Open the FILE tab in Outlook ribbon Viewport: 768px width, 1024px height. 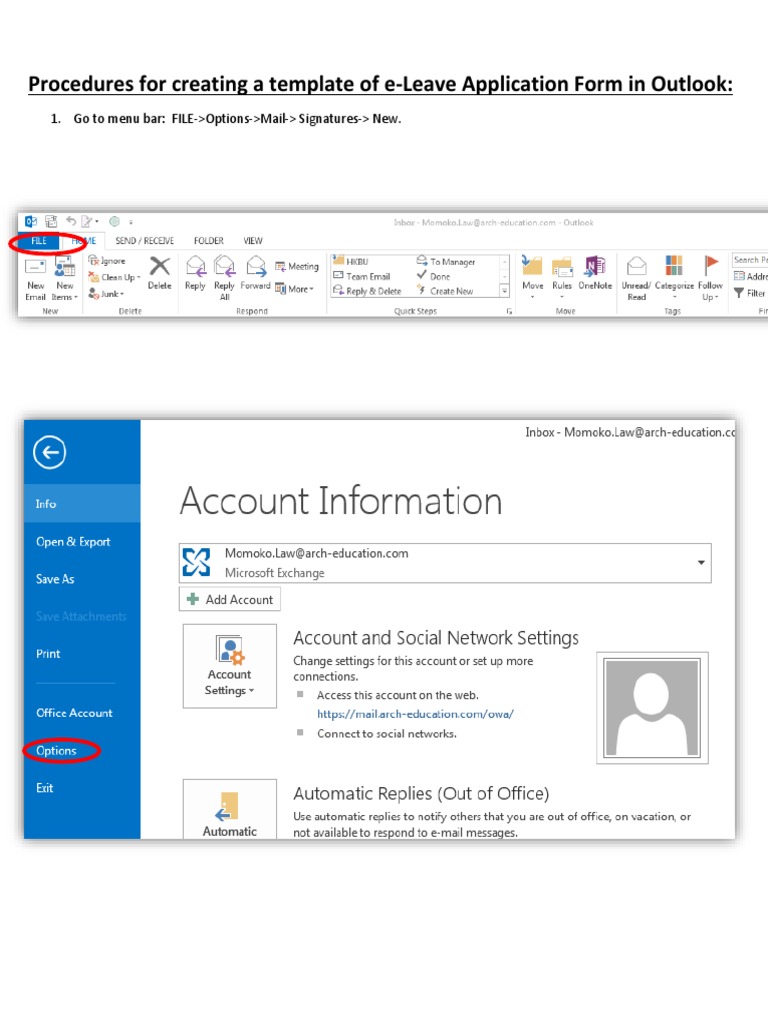pyautogui.click(x=39, y=241)
